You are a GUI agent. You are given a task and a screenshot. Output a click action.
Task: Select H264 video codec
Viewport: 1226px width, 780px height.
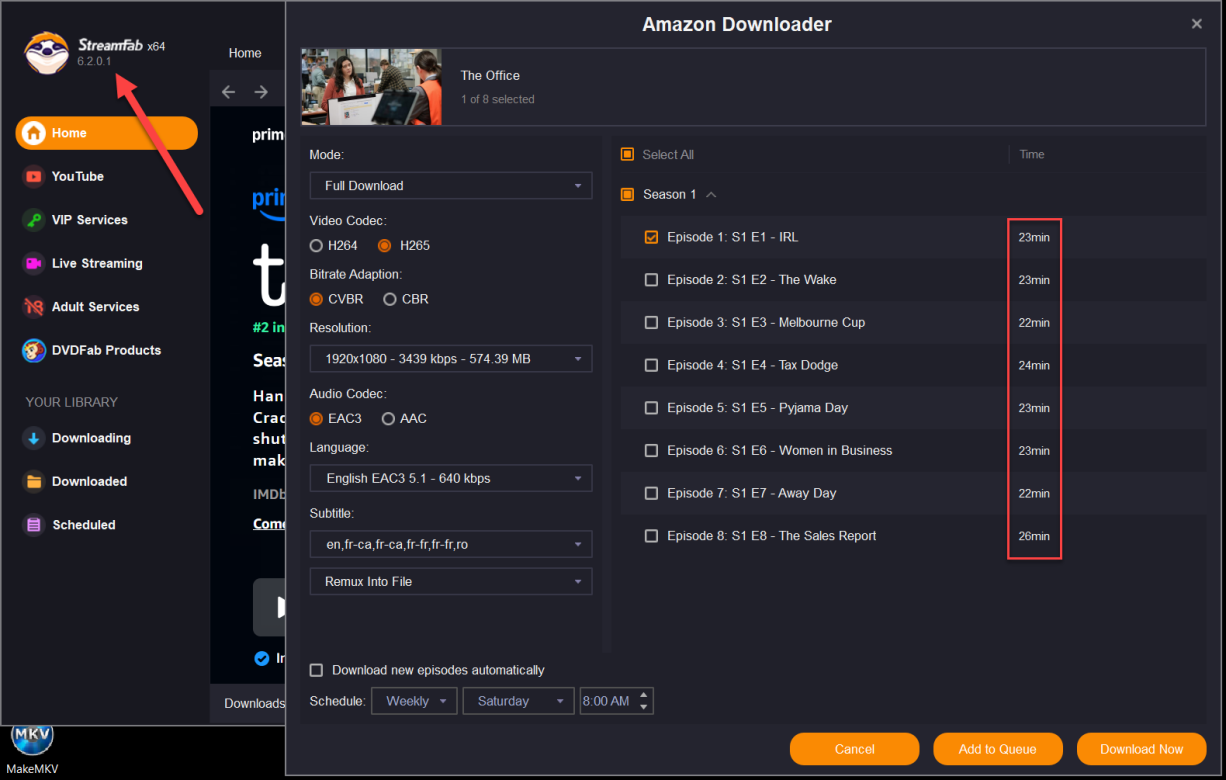coord(316,245)
